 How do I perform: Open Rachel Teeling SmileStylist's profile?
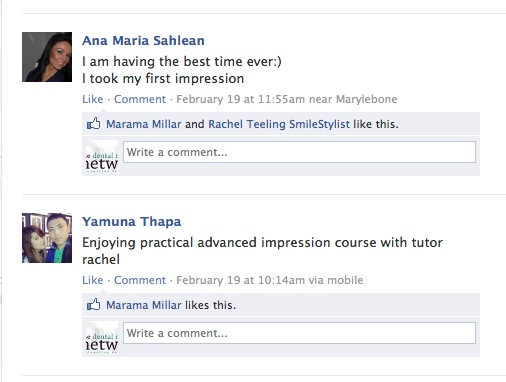(279, 124)
